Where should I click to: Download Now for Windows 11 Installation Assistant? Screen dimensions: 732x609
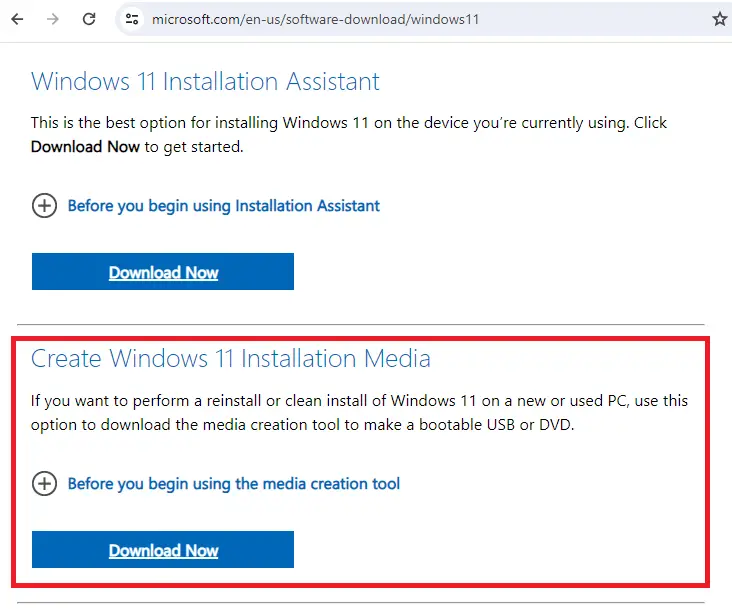163,272
